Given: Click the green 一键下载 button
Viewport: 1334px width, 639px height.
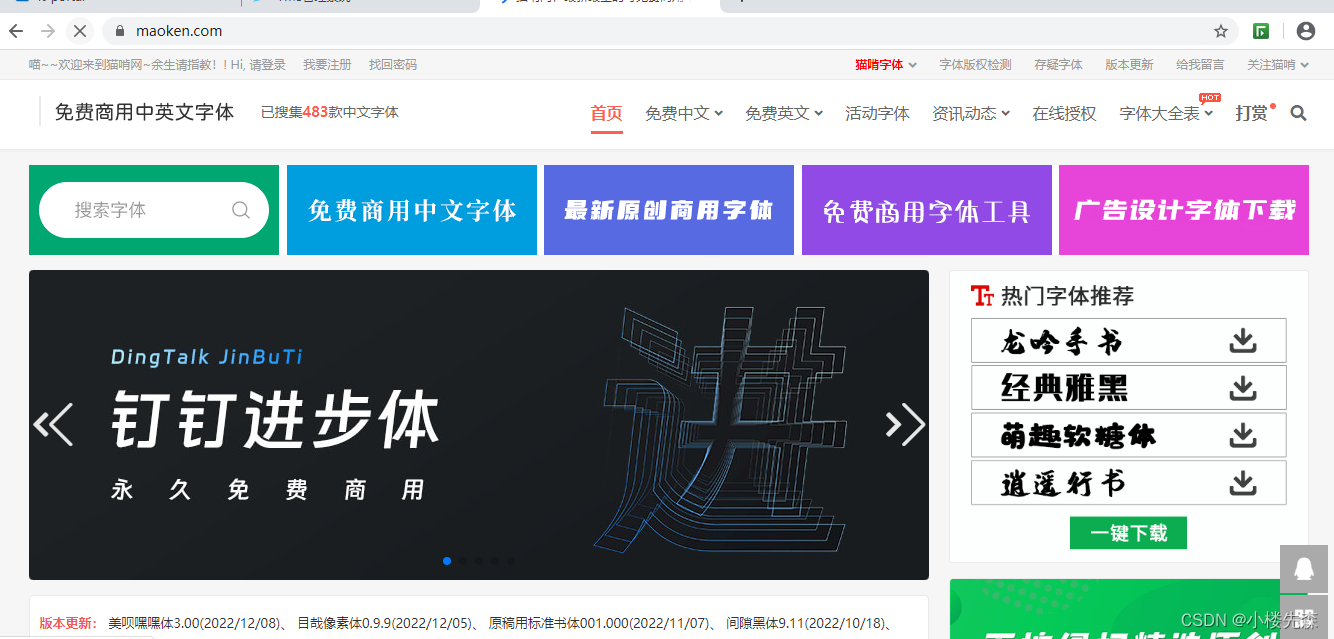Looking at the screenshot, I should 1128,533.
